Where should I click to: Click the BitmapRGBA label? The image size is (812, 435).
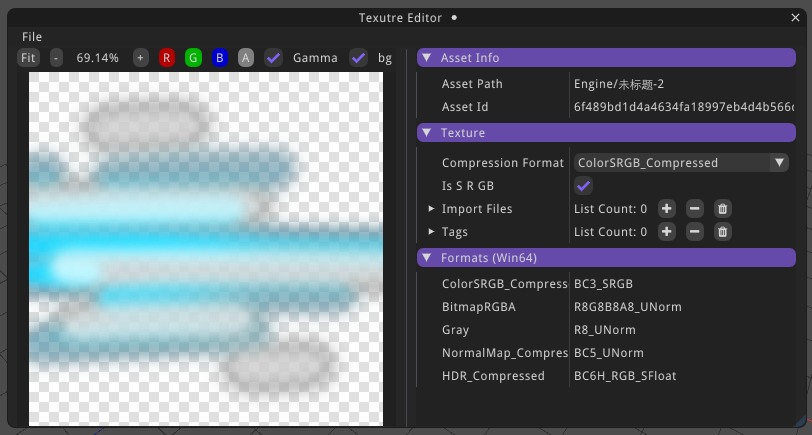coord(478,307)
